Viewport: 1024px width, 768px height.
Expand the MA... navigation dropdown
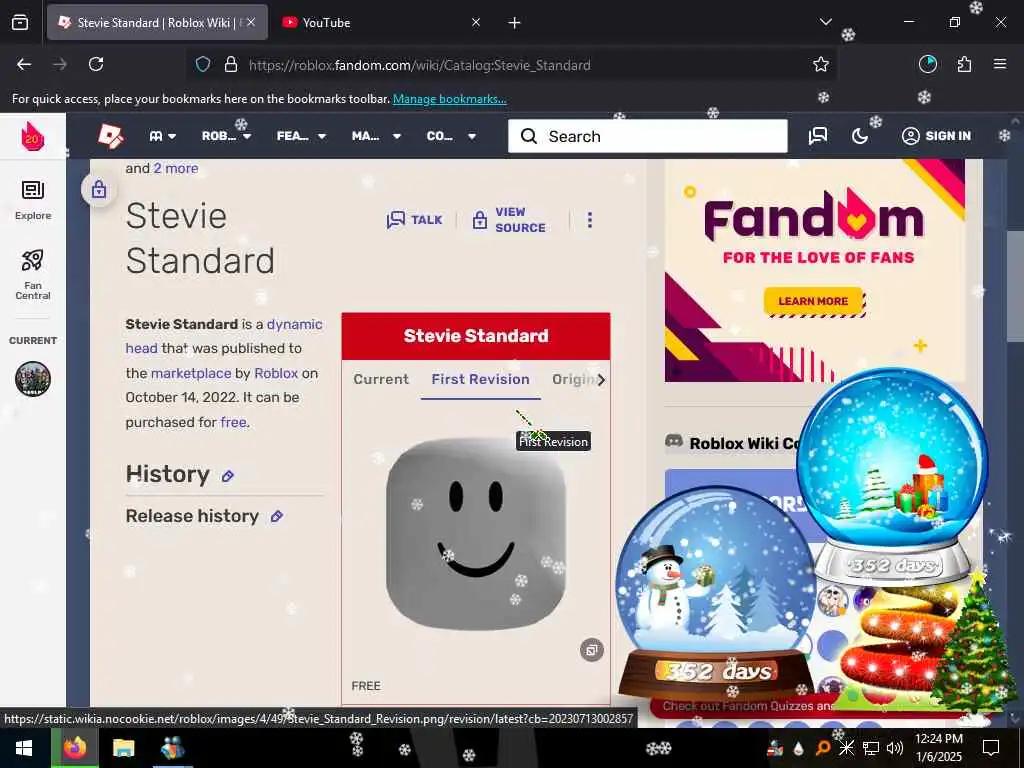pyautogui.click(x=376, y=136)
